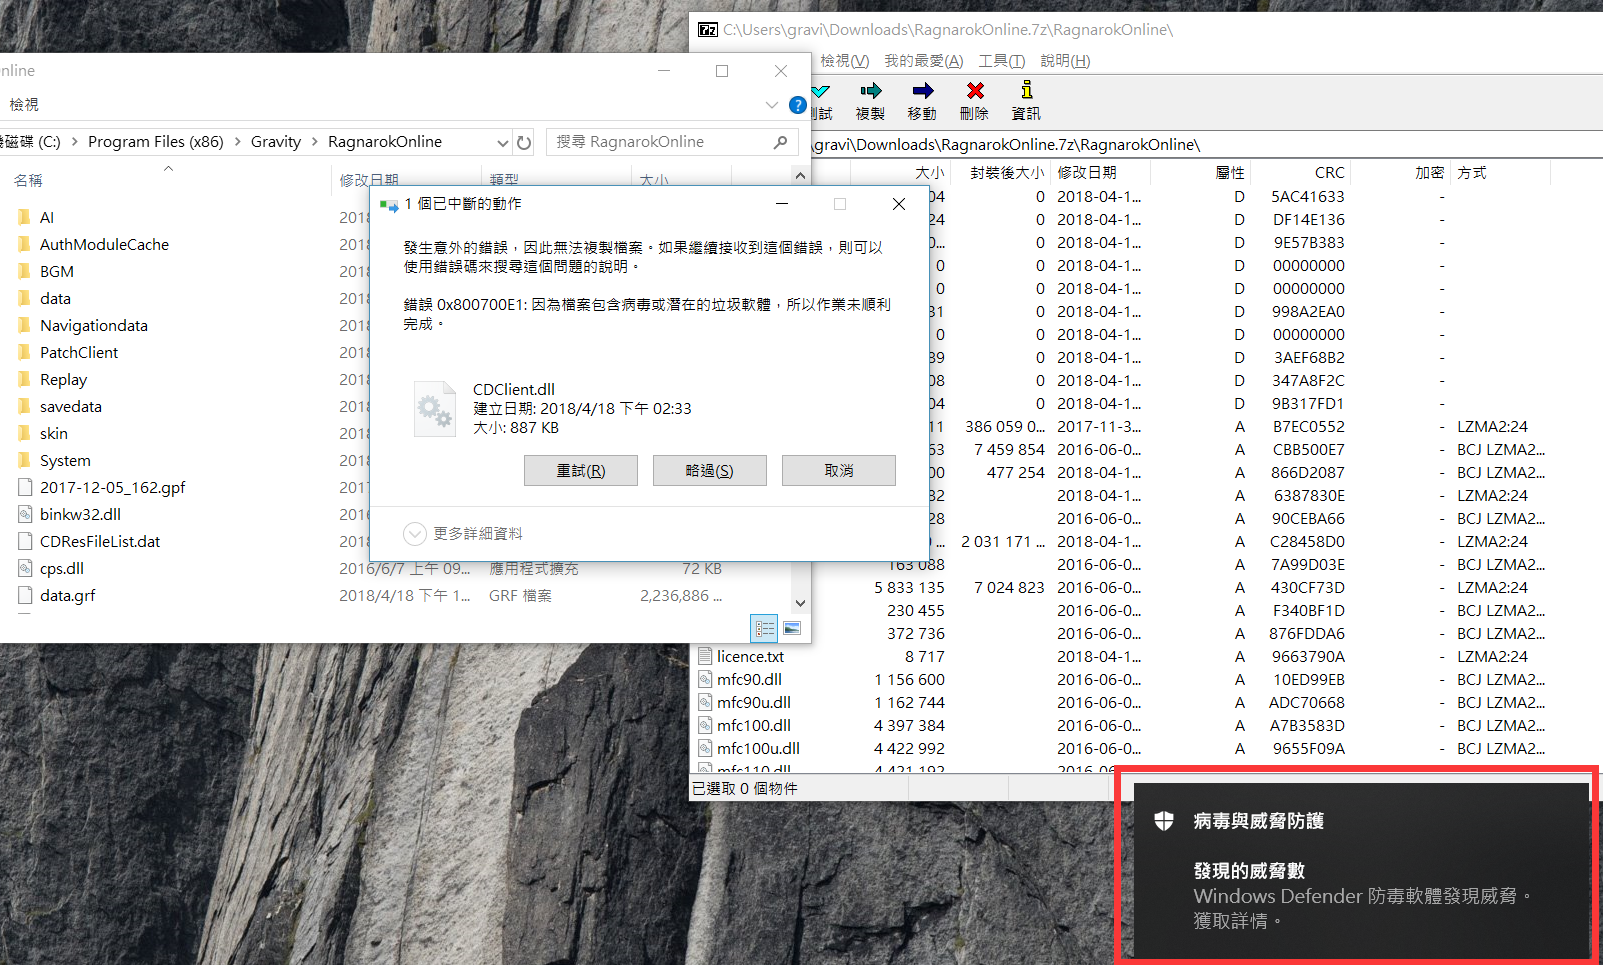Screen dimensions: 1603x965
Task: Select mfc100.dll row in 7-Zip
Action: point(1146,725)
